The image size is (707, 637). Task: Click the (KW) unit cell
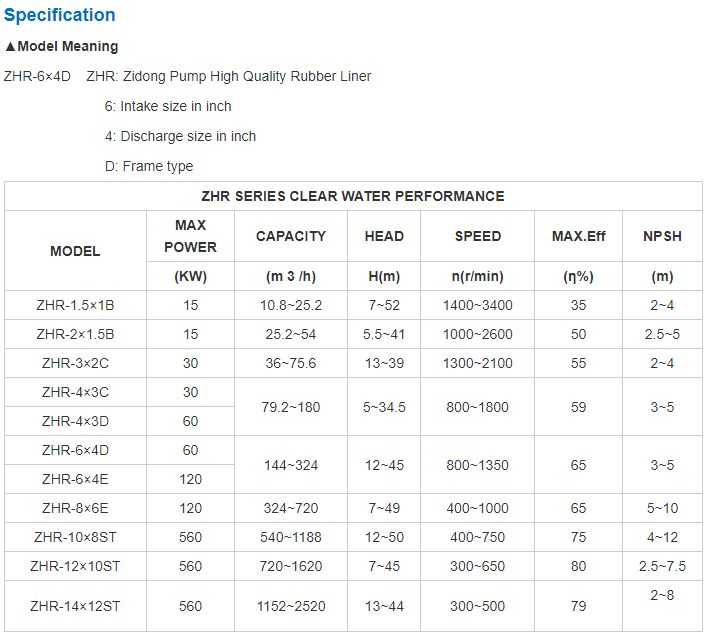190,276
